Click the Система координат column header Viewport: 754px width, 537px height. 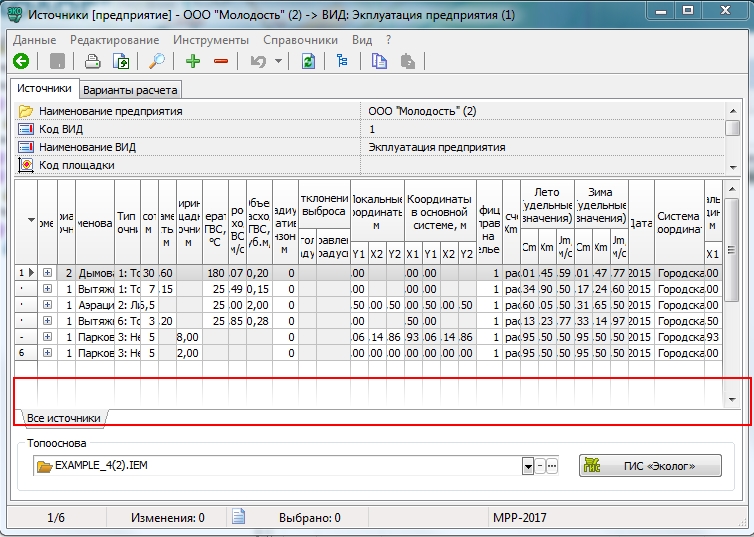point(679,223)
